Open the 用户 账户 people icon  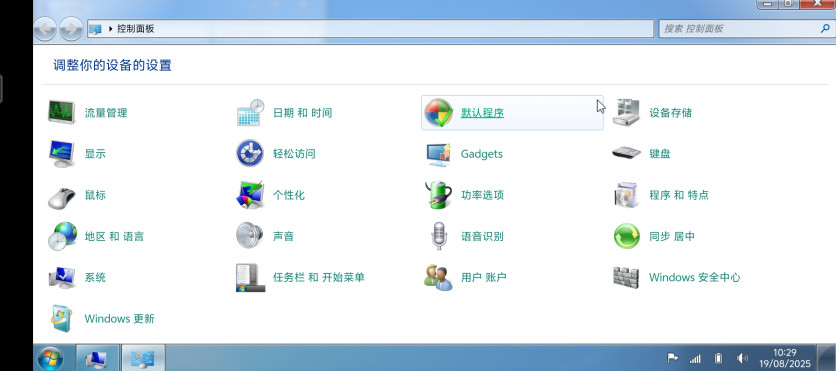click(438, 277)
